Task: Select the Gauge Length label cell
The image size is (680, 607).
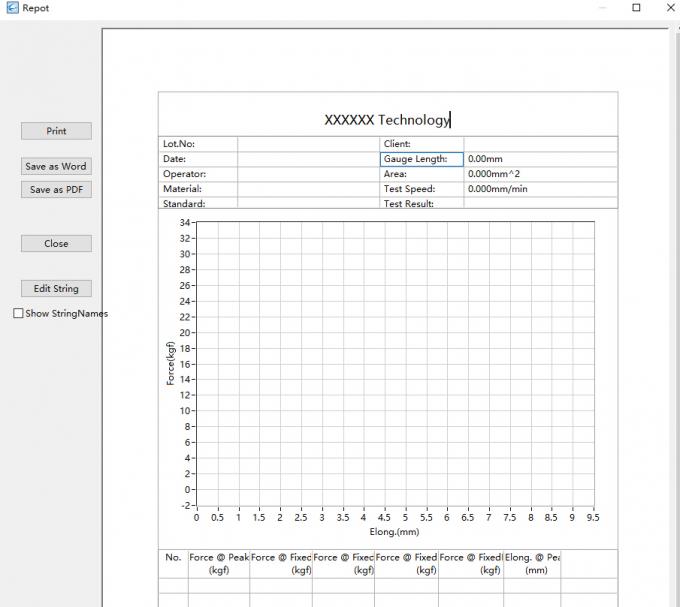Action: 421,159
